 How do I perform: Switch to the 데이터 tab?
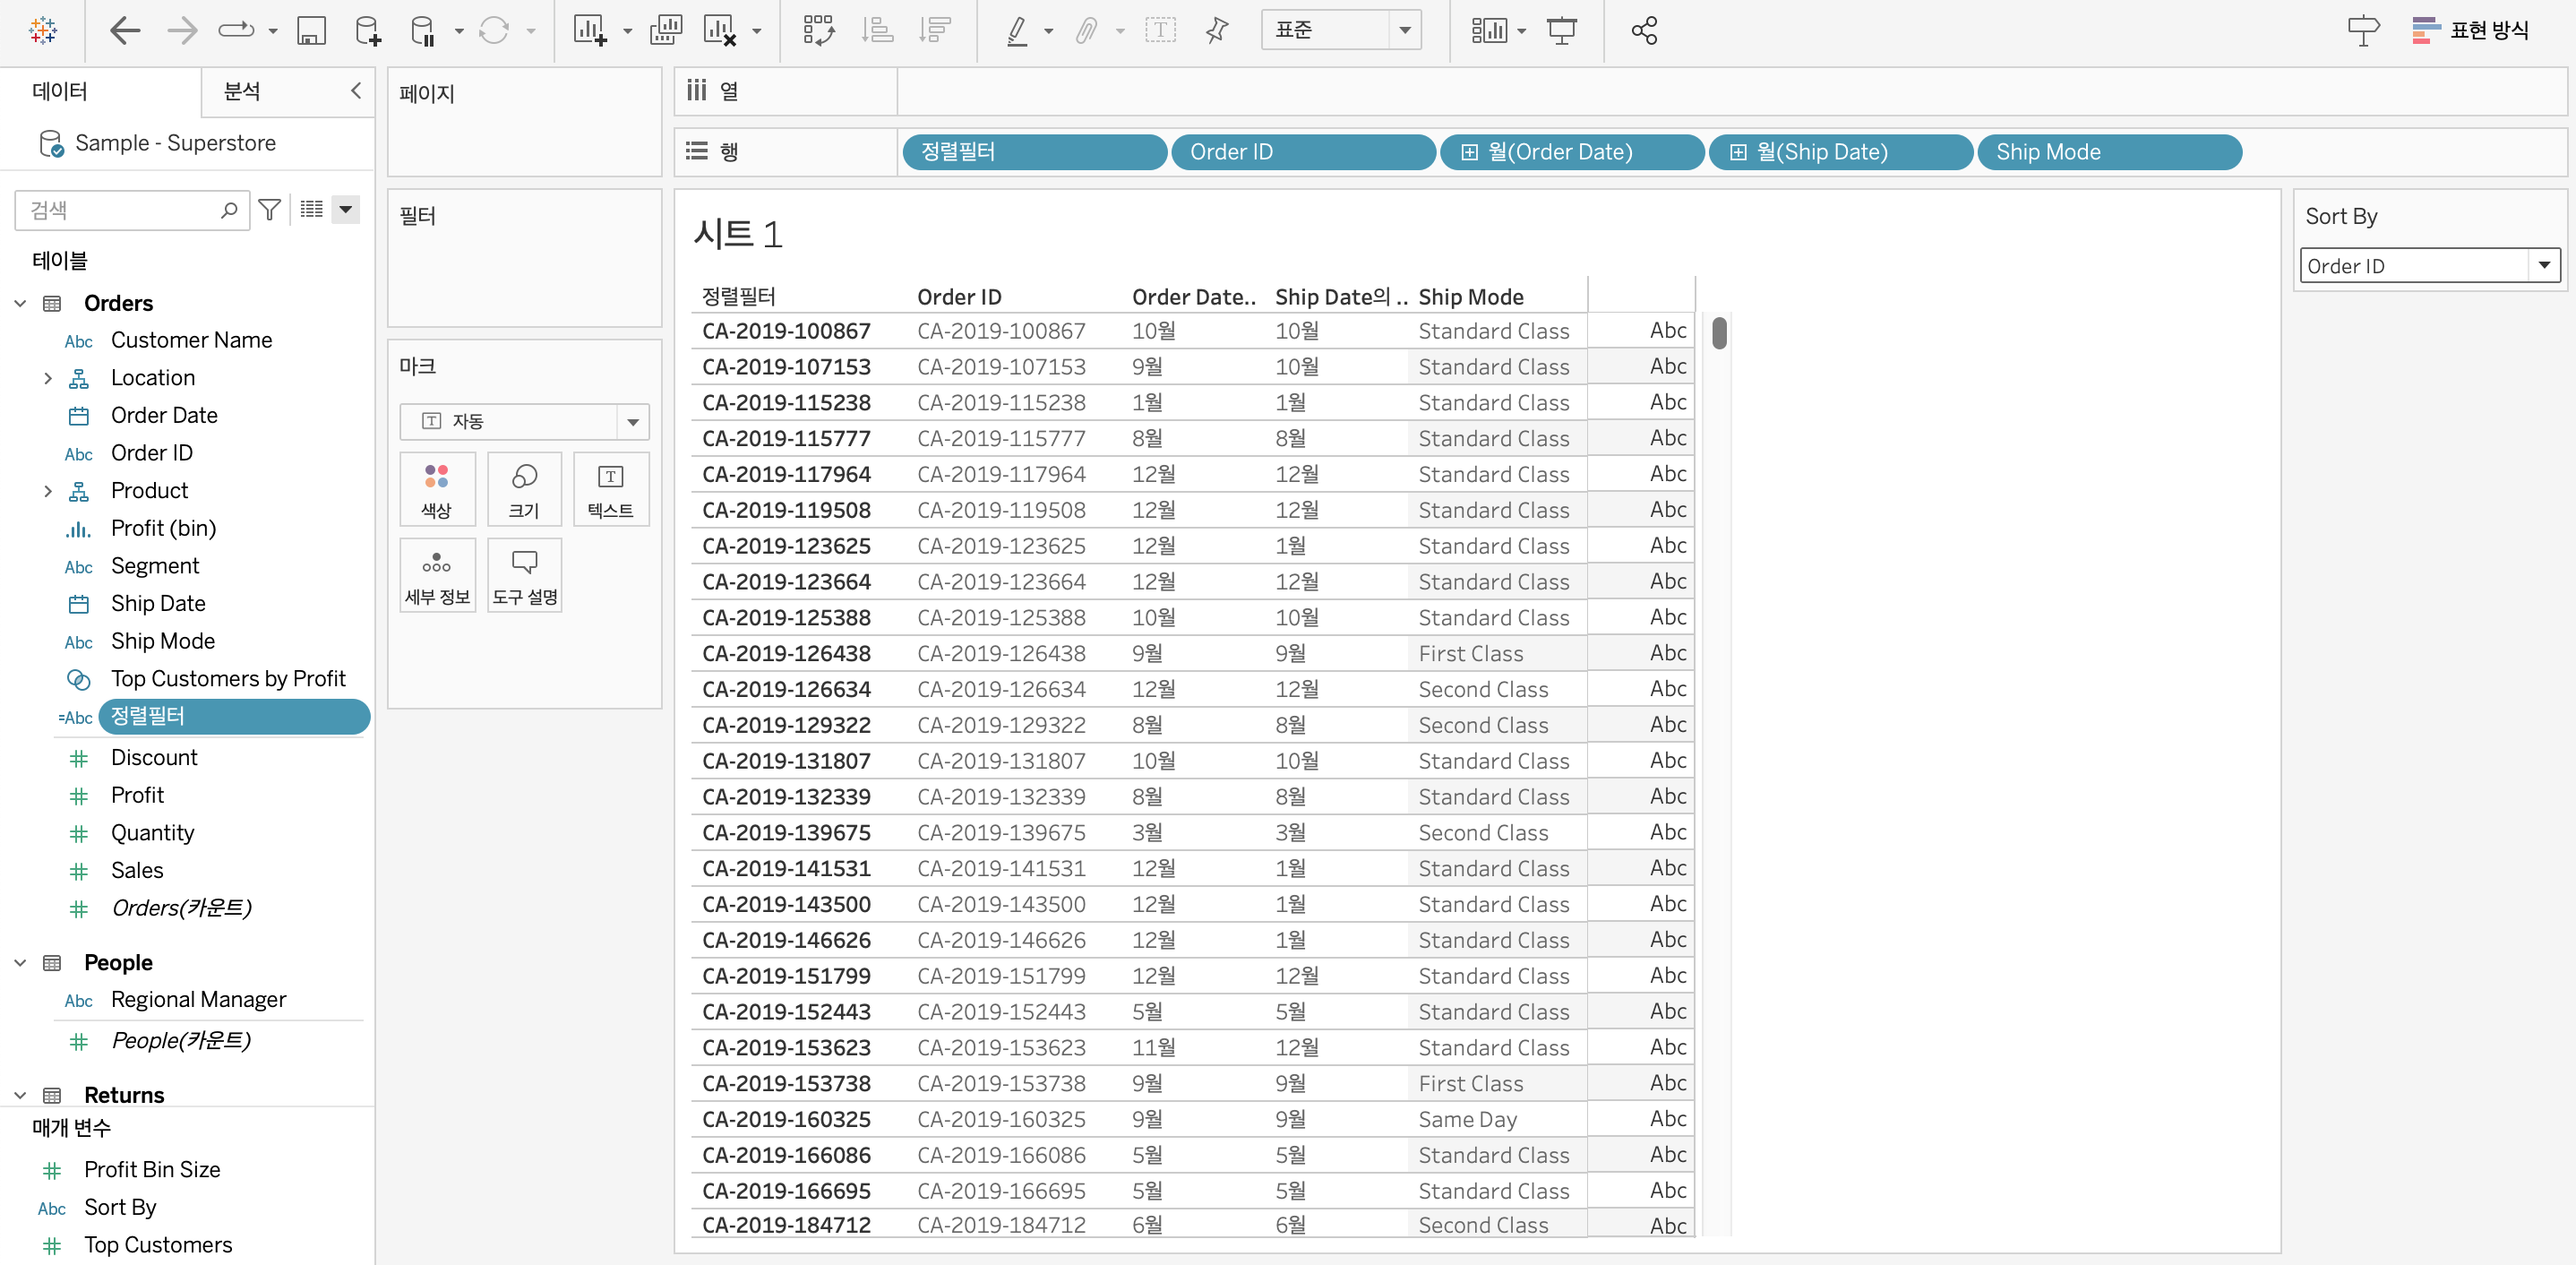(x=60, y=92)
